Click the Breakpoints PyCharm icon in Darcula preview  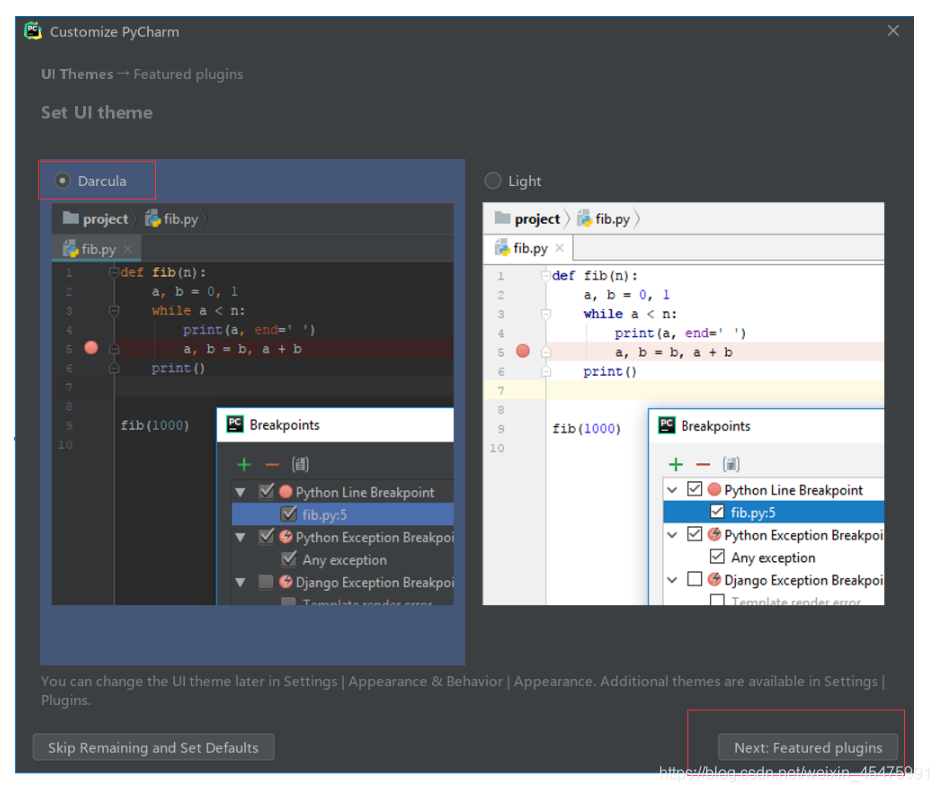(235, 424)
